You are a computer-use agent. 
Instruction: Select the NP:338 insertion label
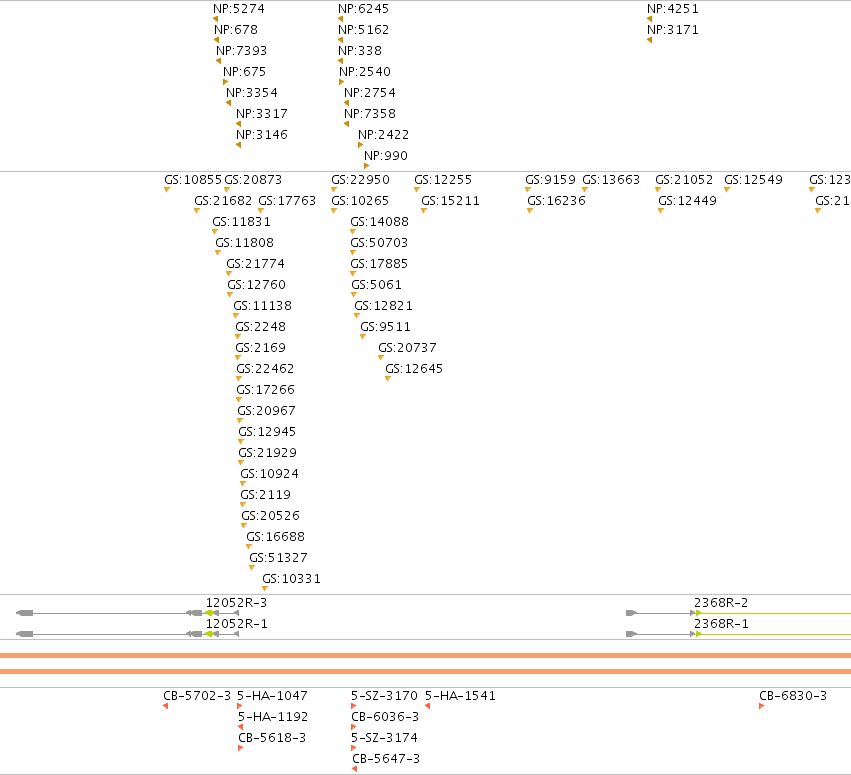point(360,51)
